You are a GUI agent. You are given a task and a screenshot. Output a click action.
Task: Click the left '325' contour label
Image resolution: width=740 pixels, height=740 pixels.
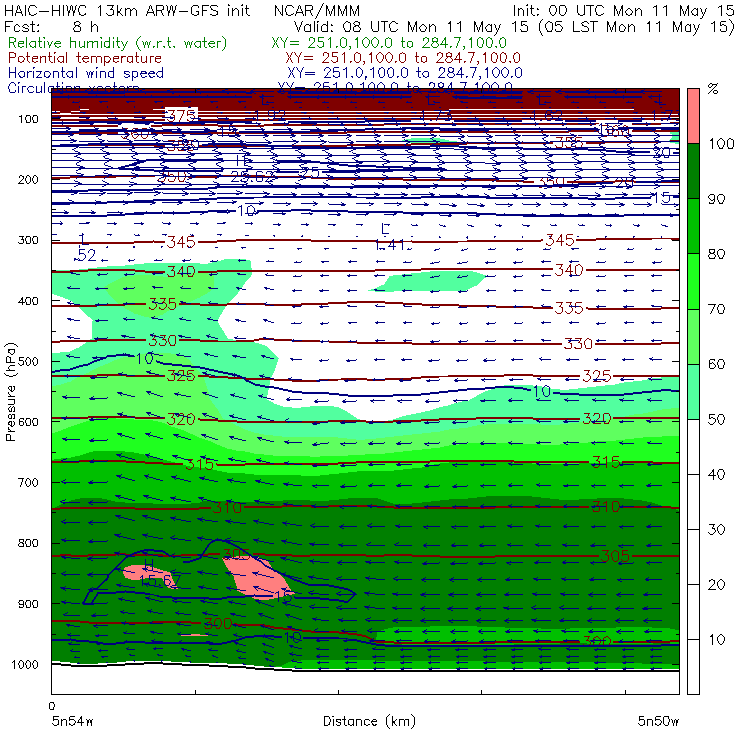click(181, 376)
